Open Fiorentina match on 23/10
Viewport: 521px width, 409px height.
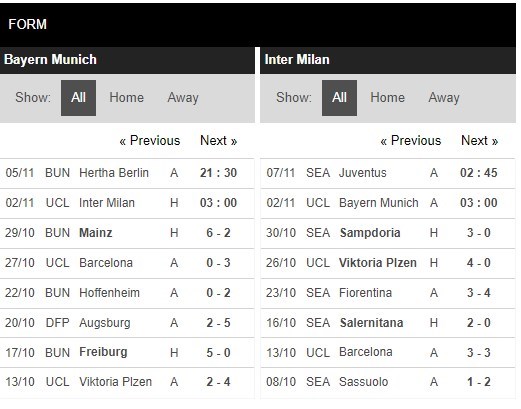[x=388, y=293]
